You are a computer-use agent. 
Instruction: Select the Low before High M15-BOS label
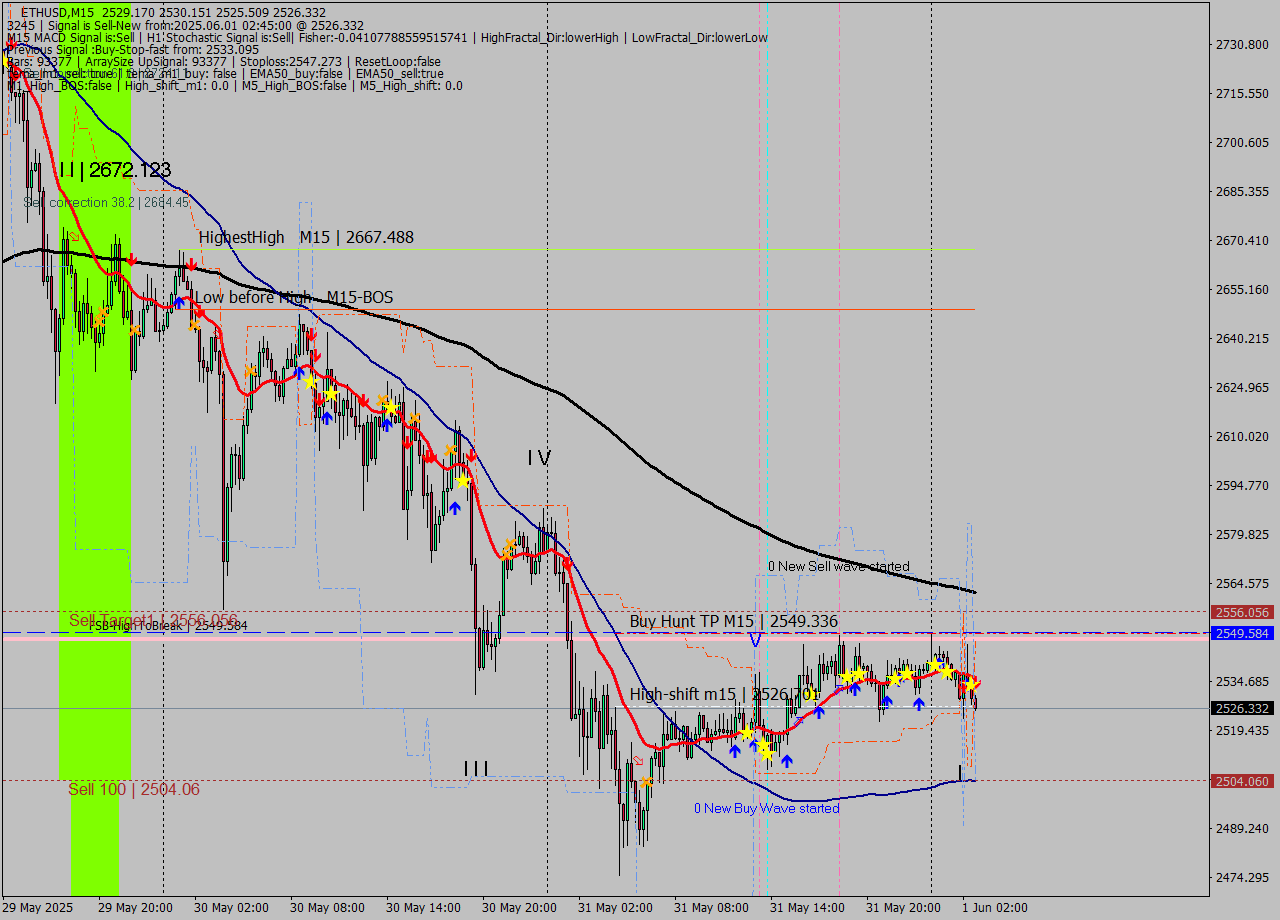(x=294, y=298)
